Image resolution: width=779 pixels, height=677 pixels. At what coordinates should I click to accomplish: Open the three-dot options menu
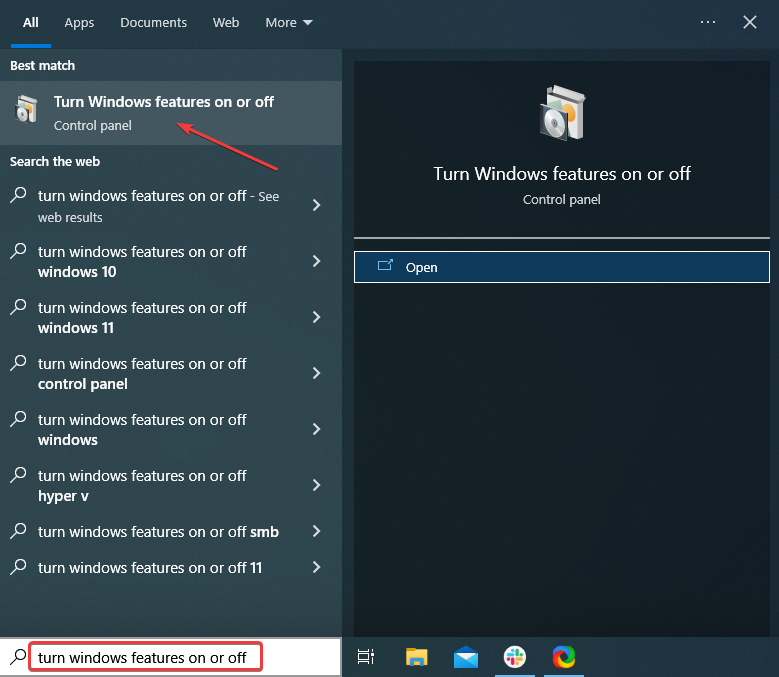click(707, 22)
